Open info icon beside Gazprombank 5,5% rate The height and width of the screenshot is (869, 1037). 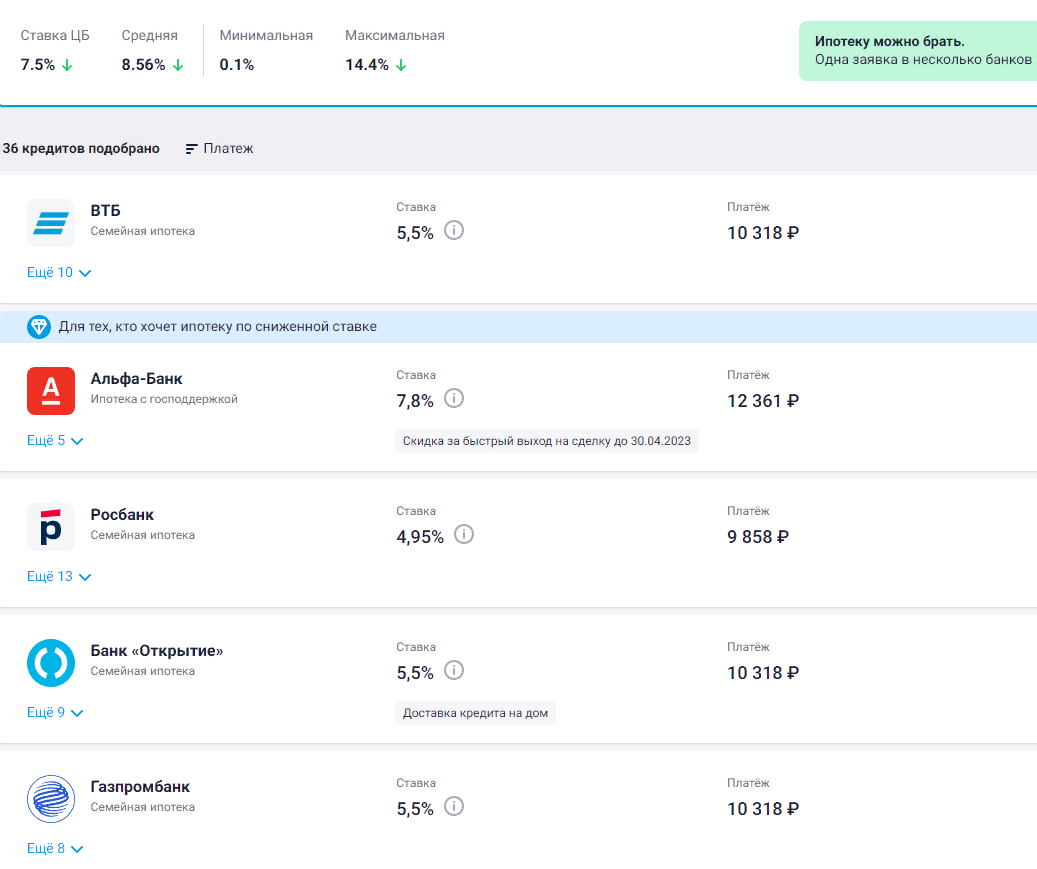454,807
